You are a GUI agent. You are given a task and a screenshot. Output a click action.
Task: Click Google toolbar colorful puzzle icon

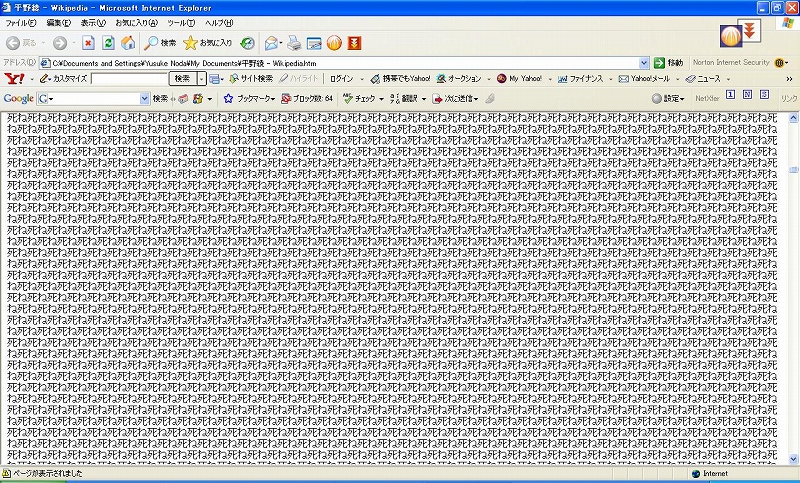(x=197, y=98)
